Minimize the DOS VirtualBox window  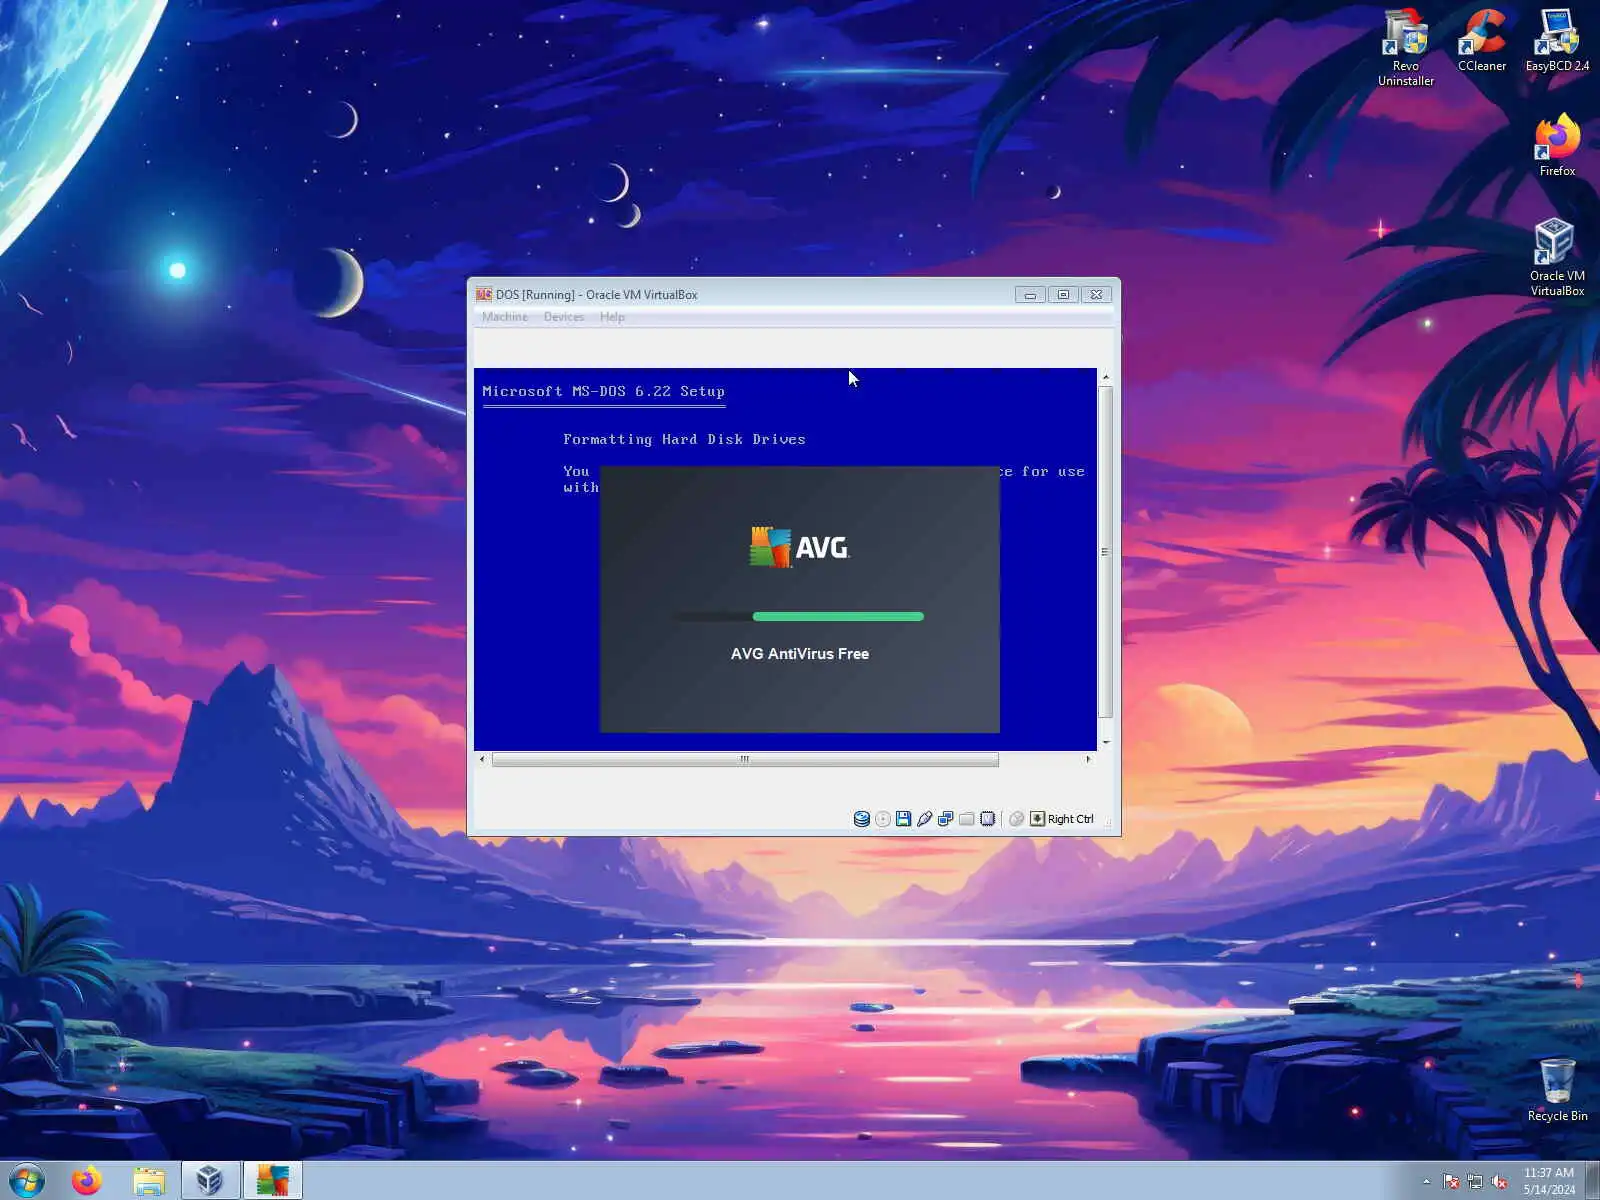(1030, 295)
